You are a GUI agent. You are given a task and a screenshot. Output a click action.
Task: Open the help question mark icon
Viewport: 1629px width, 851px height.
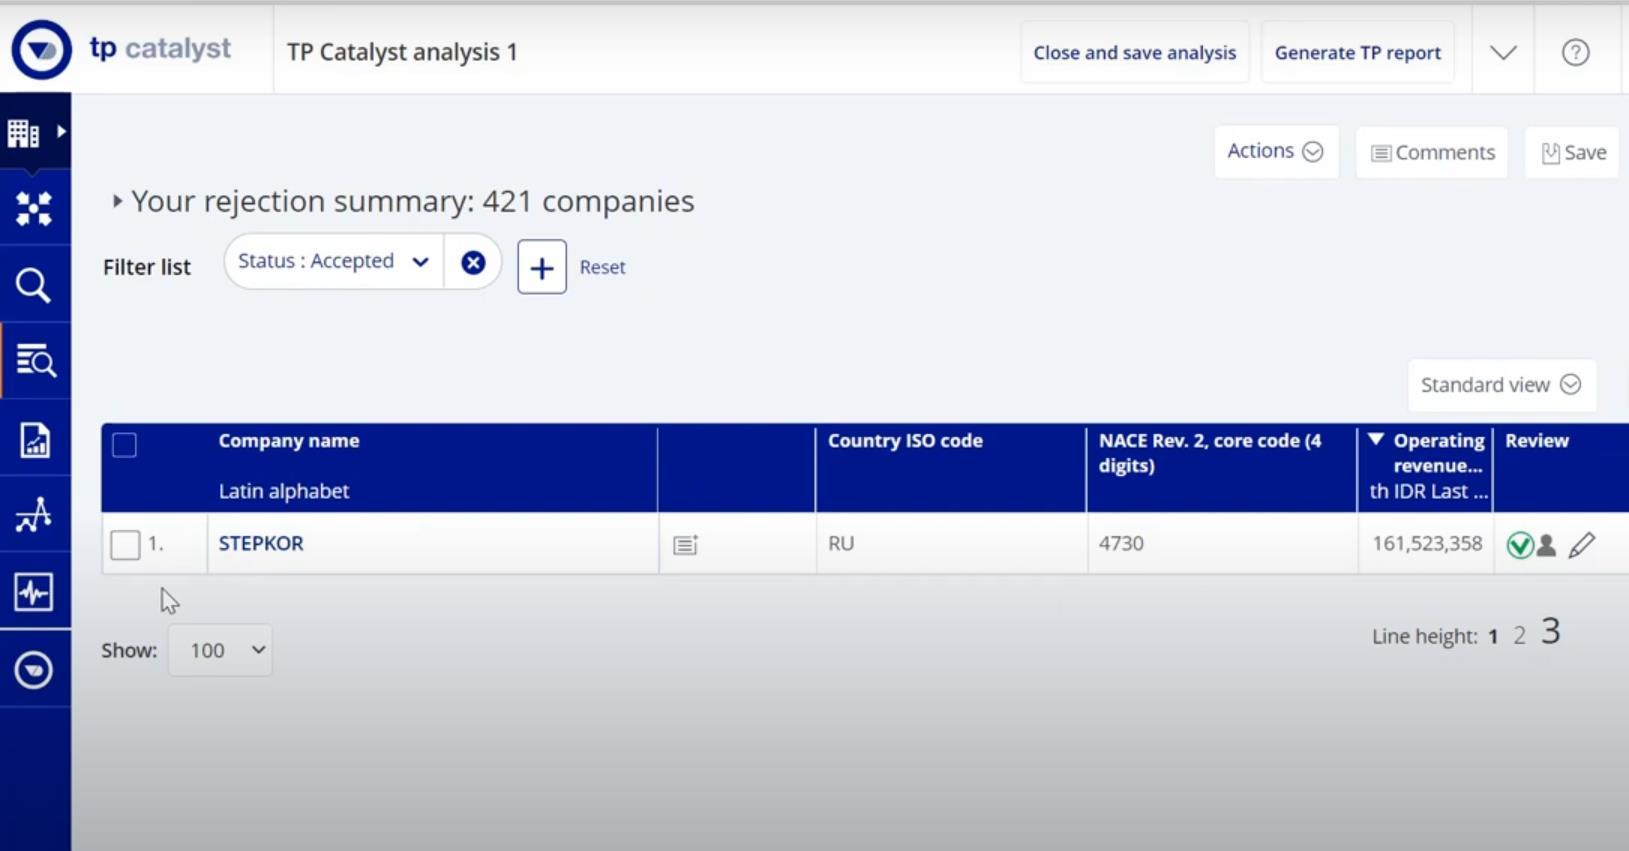tap(1575, 52)
